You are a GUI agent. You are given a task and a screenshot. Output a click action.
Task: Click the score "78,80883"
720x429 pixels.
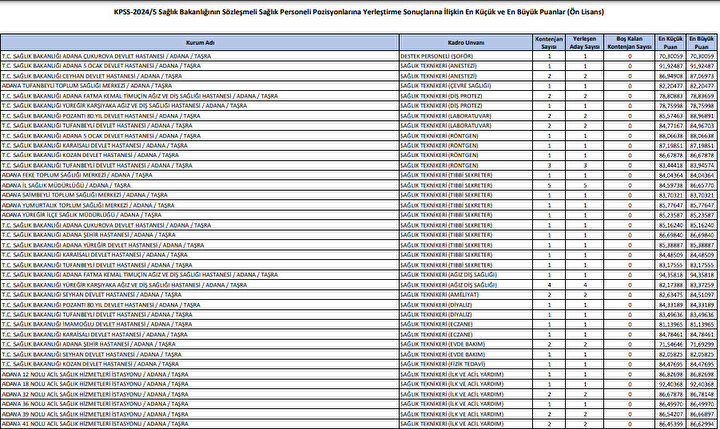[x=670, y=96]
